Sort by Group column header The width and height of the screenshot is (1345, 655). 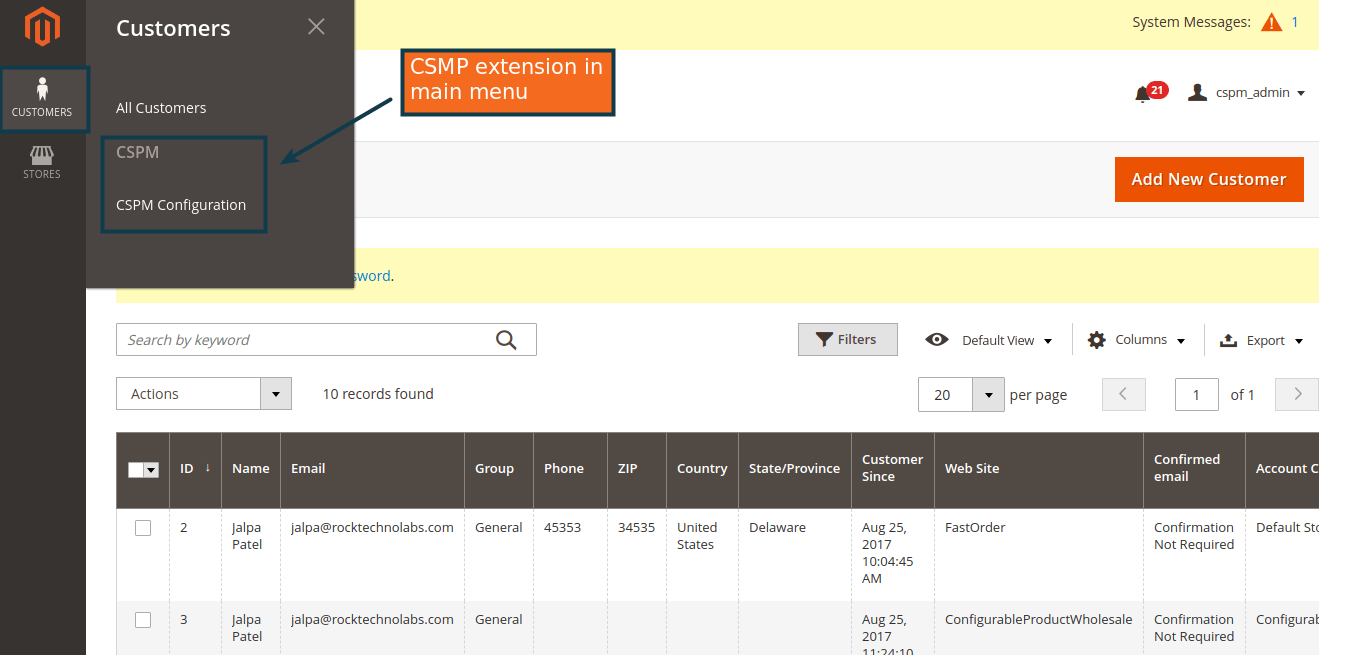498,468
